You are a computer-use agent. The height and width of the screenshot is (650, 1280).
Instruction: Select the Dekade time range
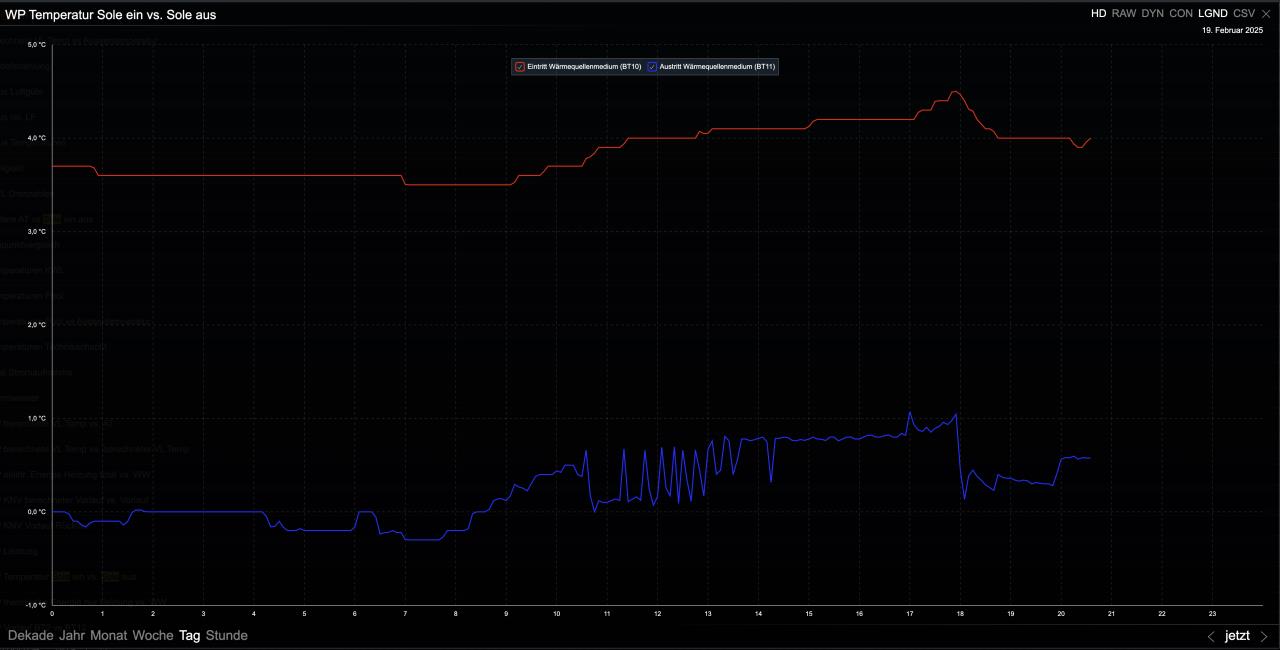[30, 636]
